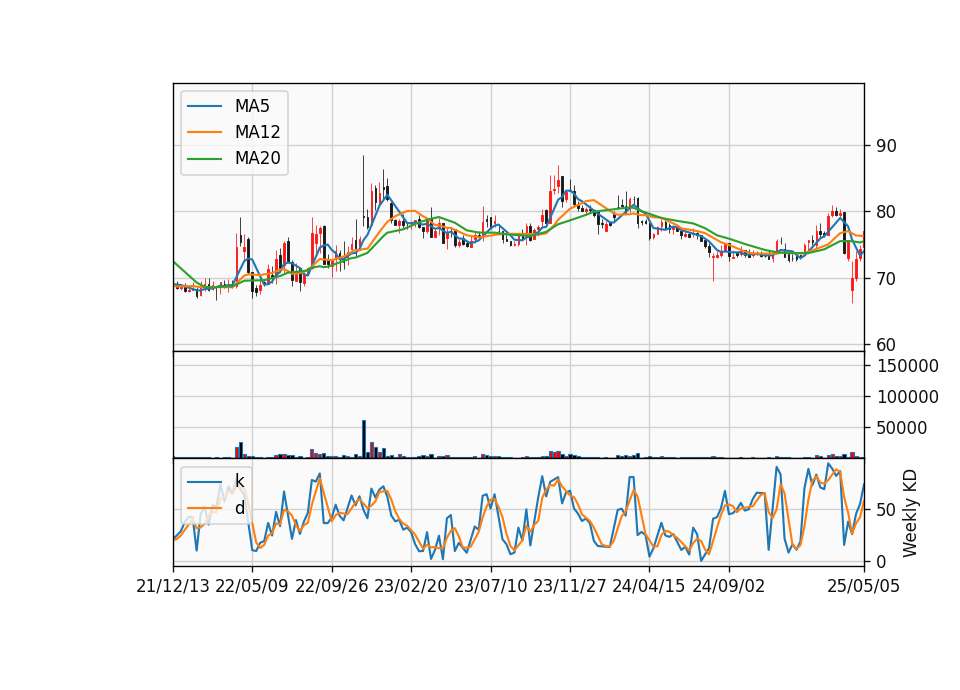Click the k legend label in KD panel
Screen dimensions: 960x690
pos(239,481)
